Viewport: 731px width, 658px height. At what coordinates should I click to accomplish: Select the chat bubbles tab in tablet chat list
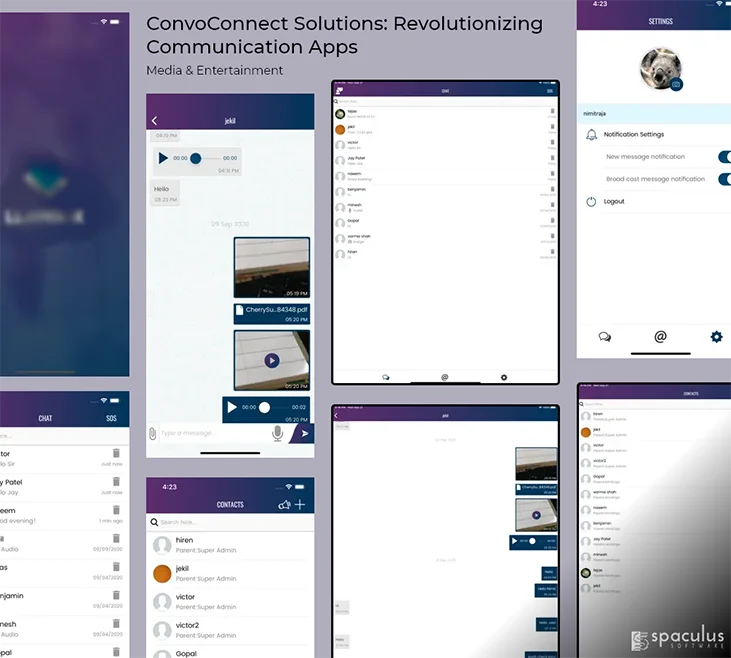pyautogui.click(x=386, y=377)
